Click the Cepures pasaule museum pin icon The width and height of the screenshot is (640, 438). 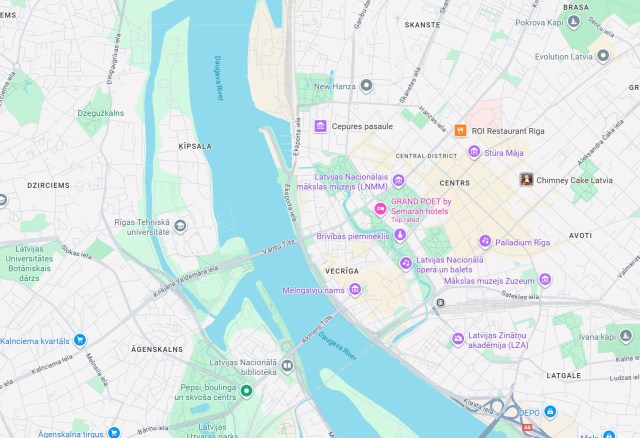pos(320,127)
